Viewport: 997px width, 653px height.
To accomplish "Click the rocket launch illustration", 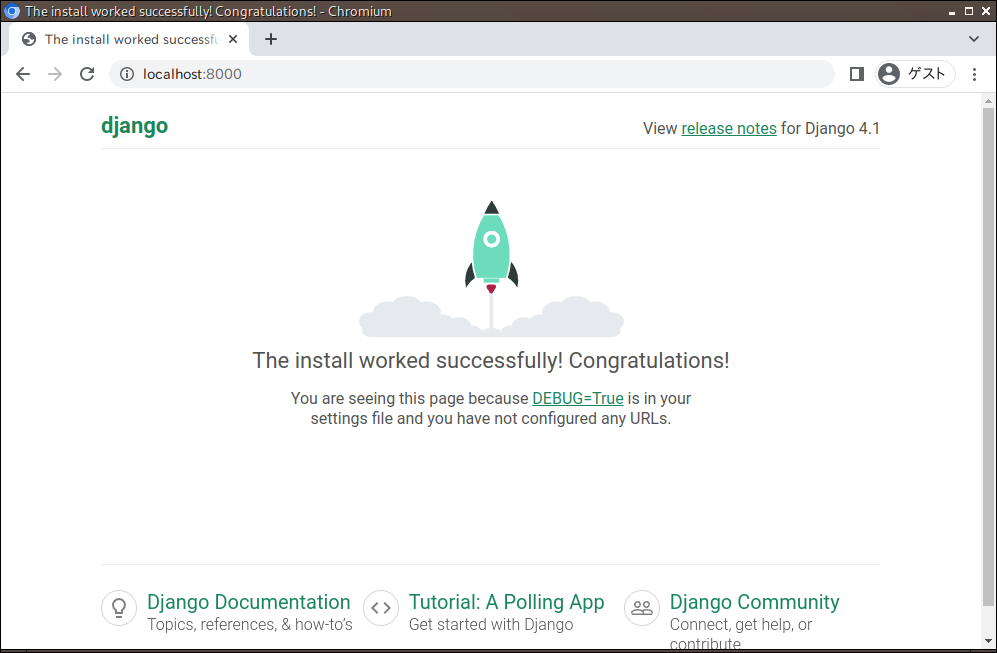I will tap(491, 269).
